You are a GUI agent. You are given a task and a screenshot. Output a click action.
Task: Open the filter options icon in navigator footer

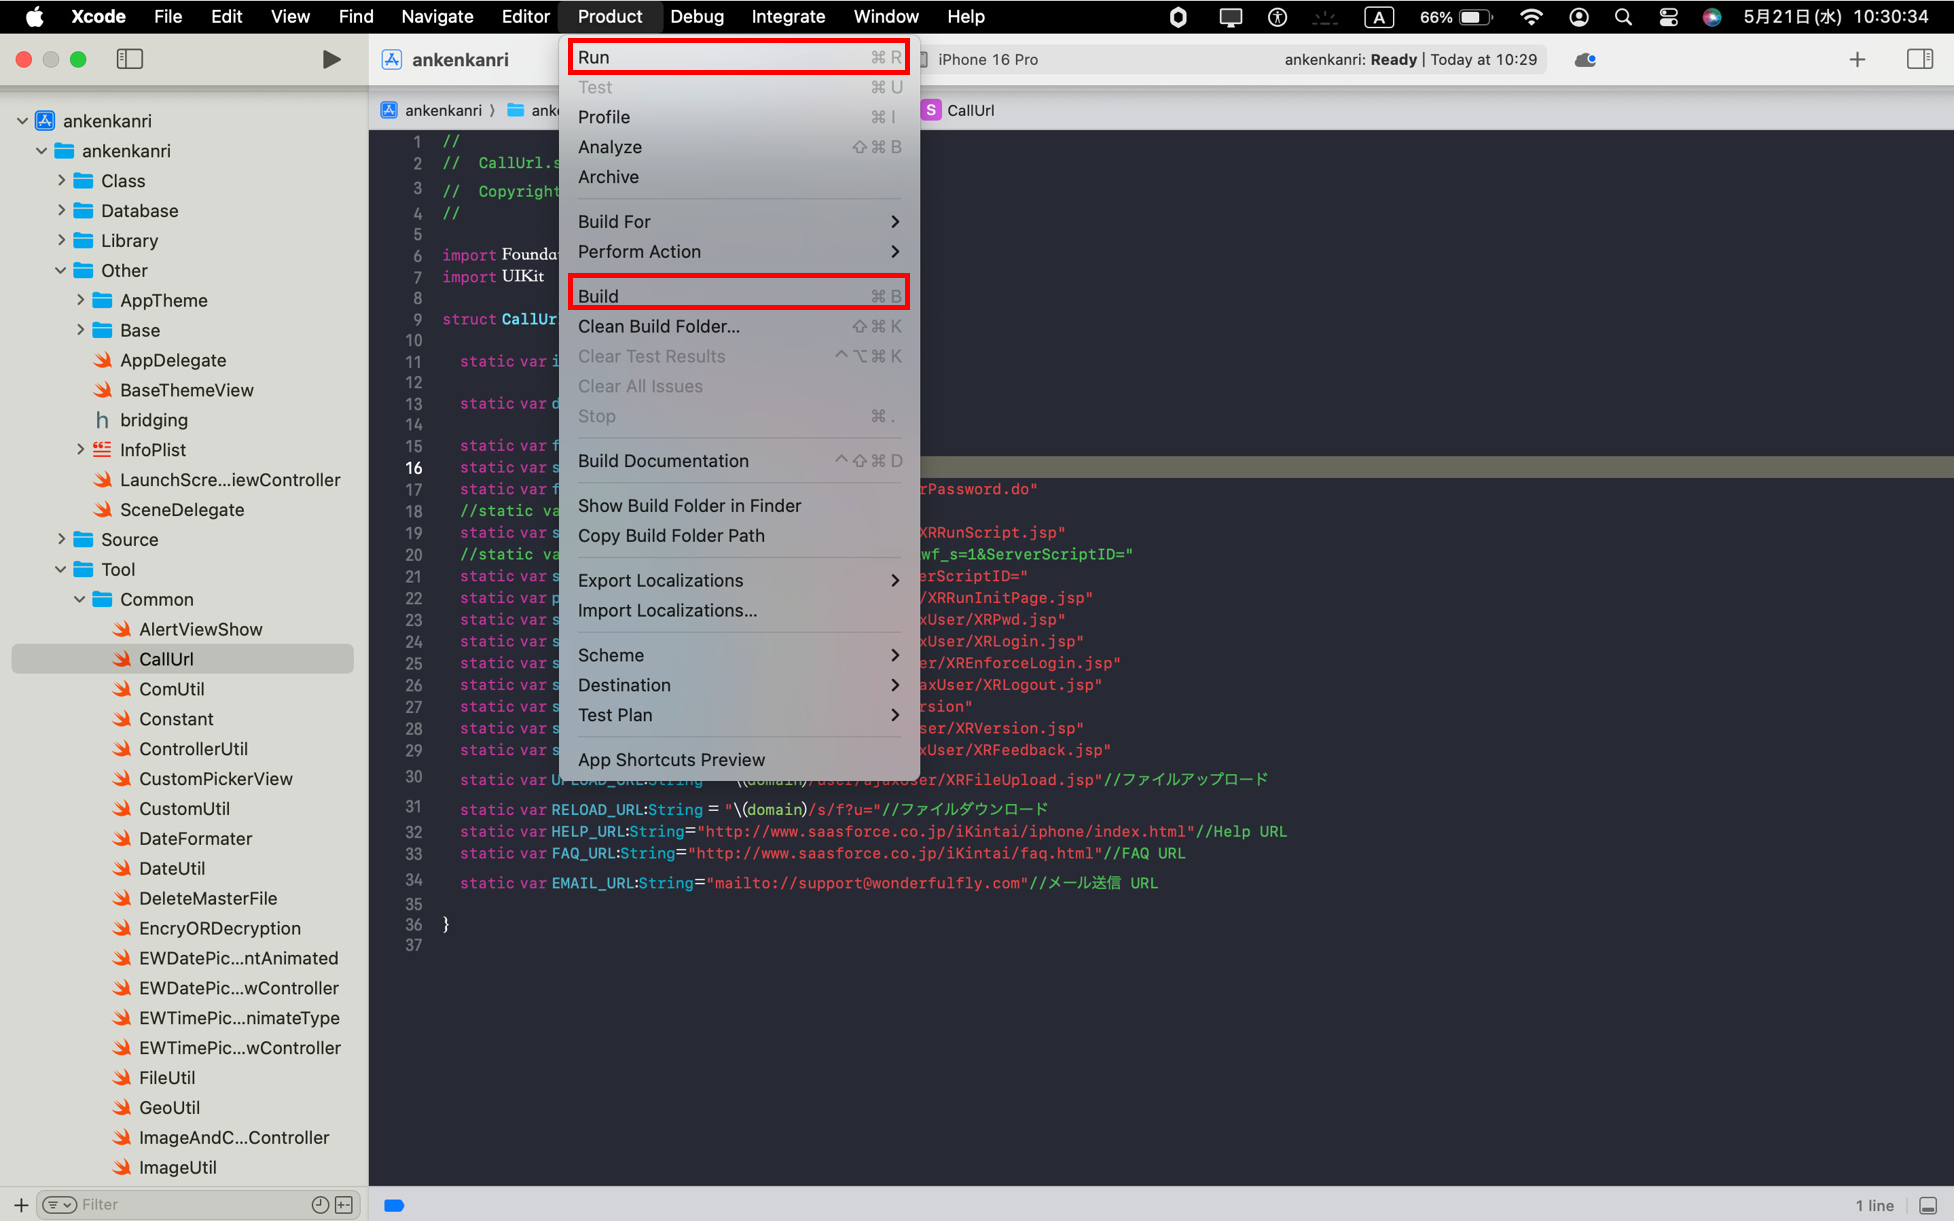(60, 1205)
